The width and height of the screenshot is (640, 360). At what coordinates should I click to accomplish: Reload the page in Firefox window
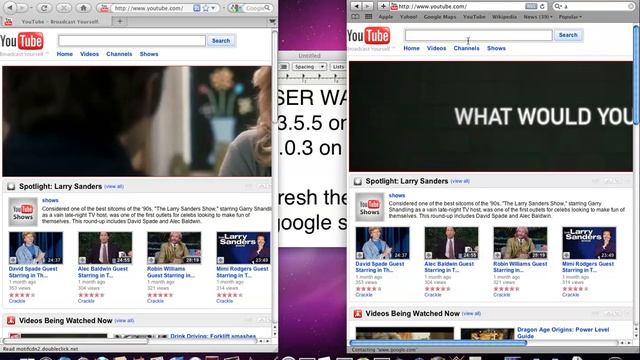(x=44, y=8)
